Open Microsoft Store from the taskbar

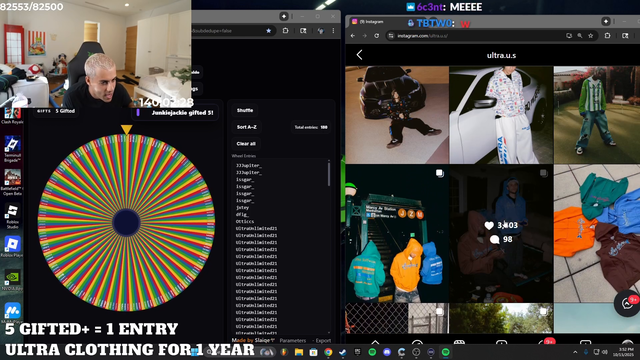(313, 352)
